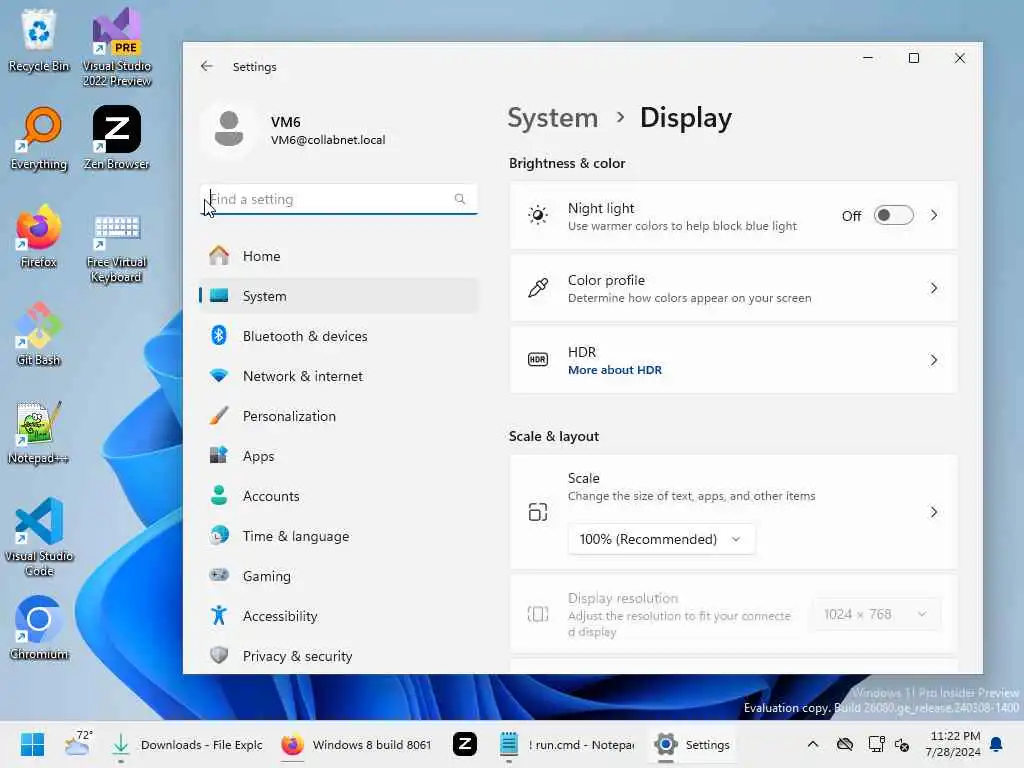Open Visual Studio 2022 Preview shortcut
1024x768 pixels.
point(117,46)
